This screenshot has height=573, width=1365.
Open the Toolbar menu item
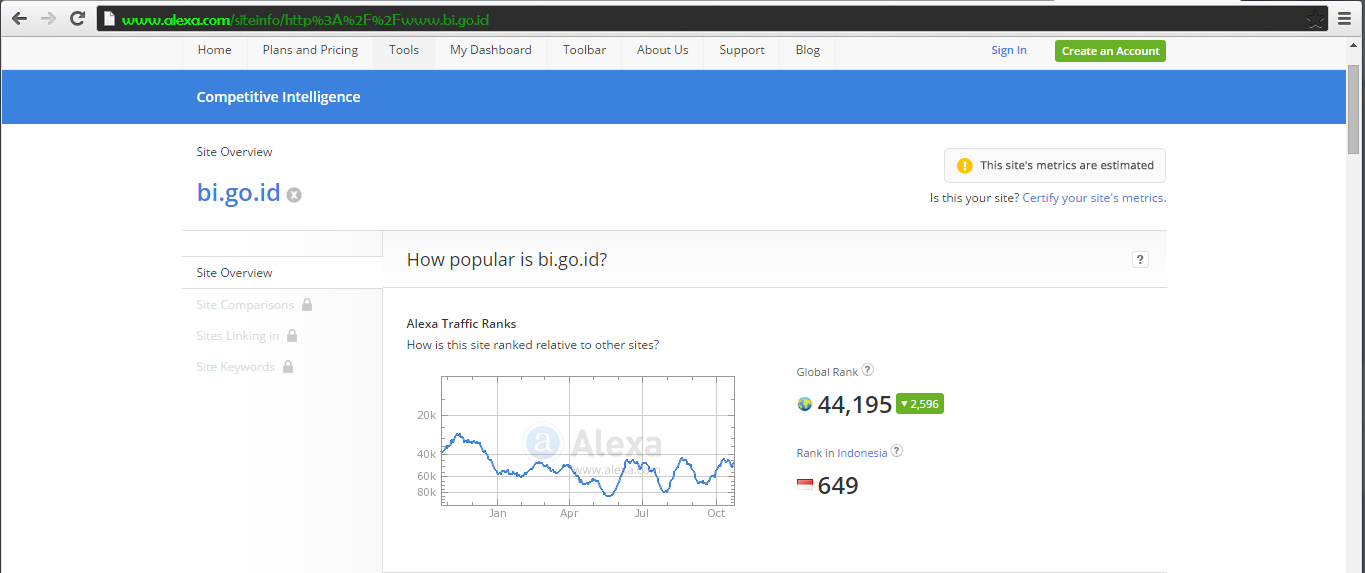tap(584, 50)
